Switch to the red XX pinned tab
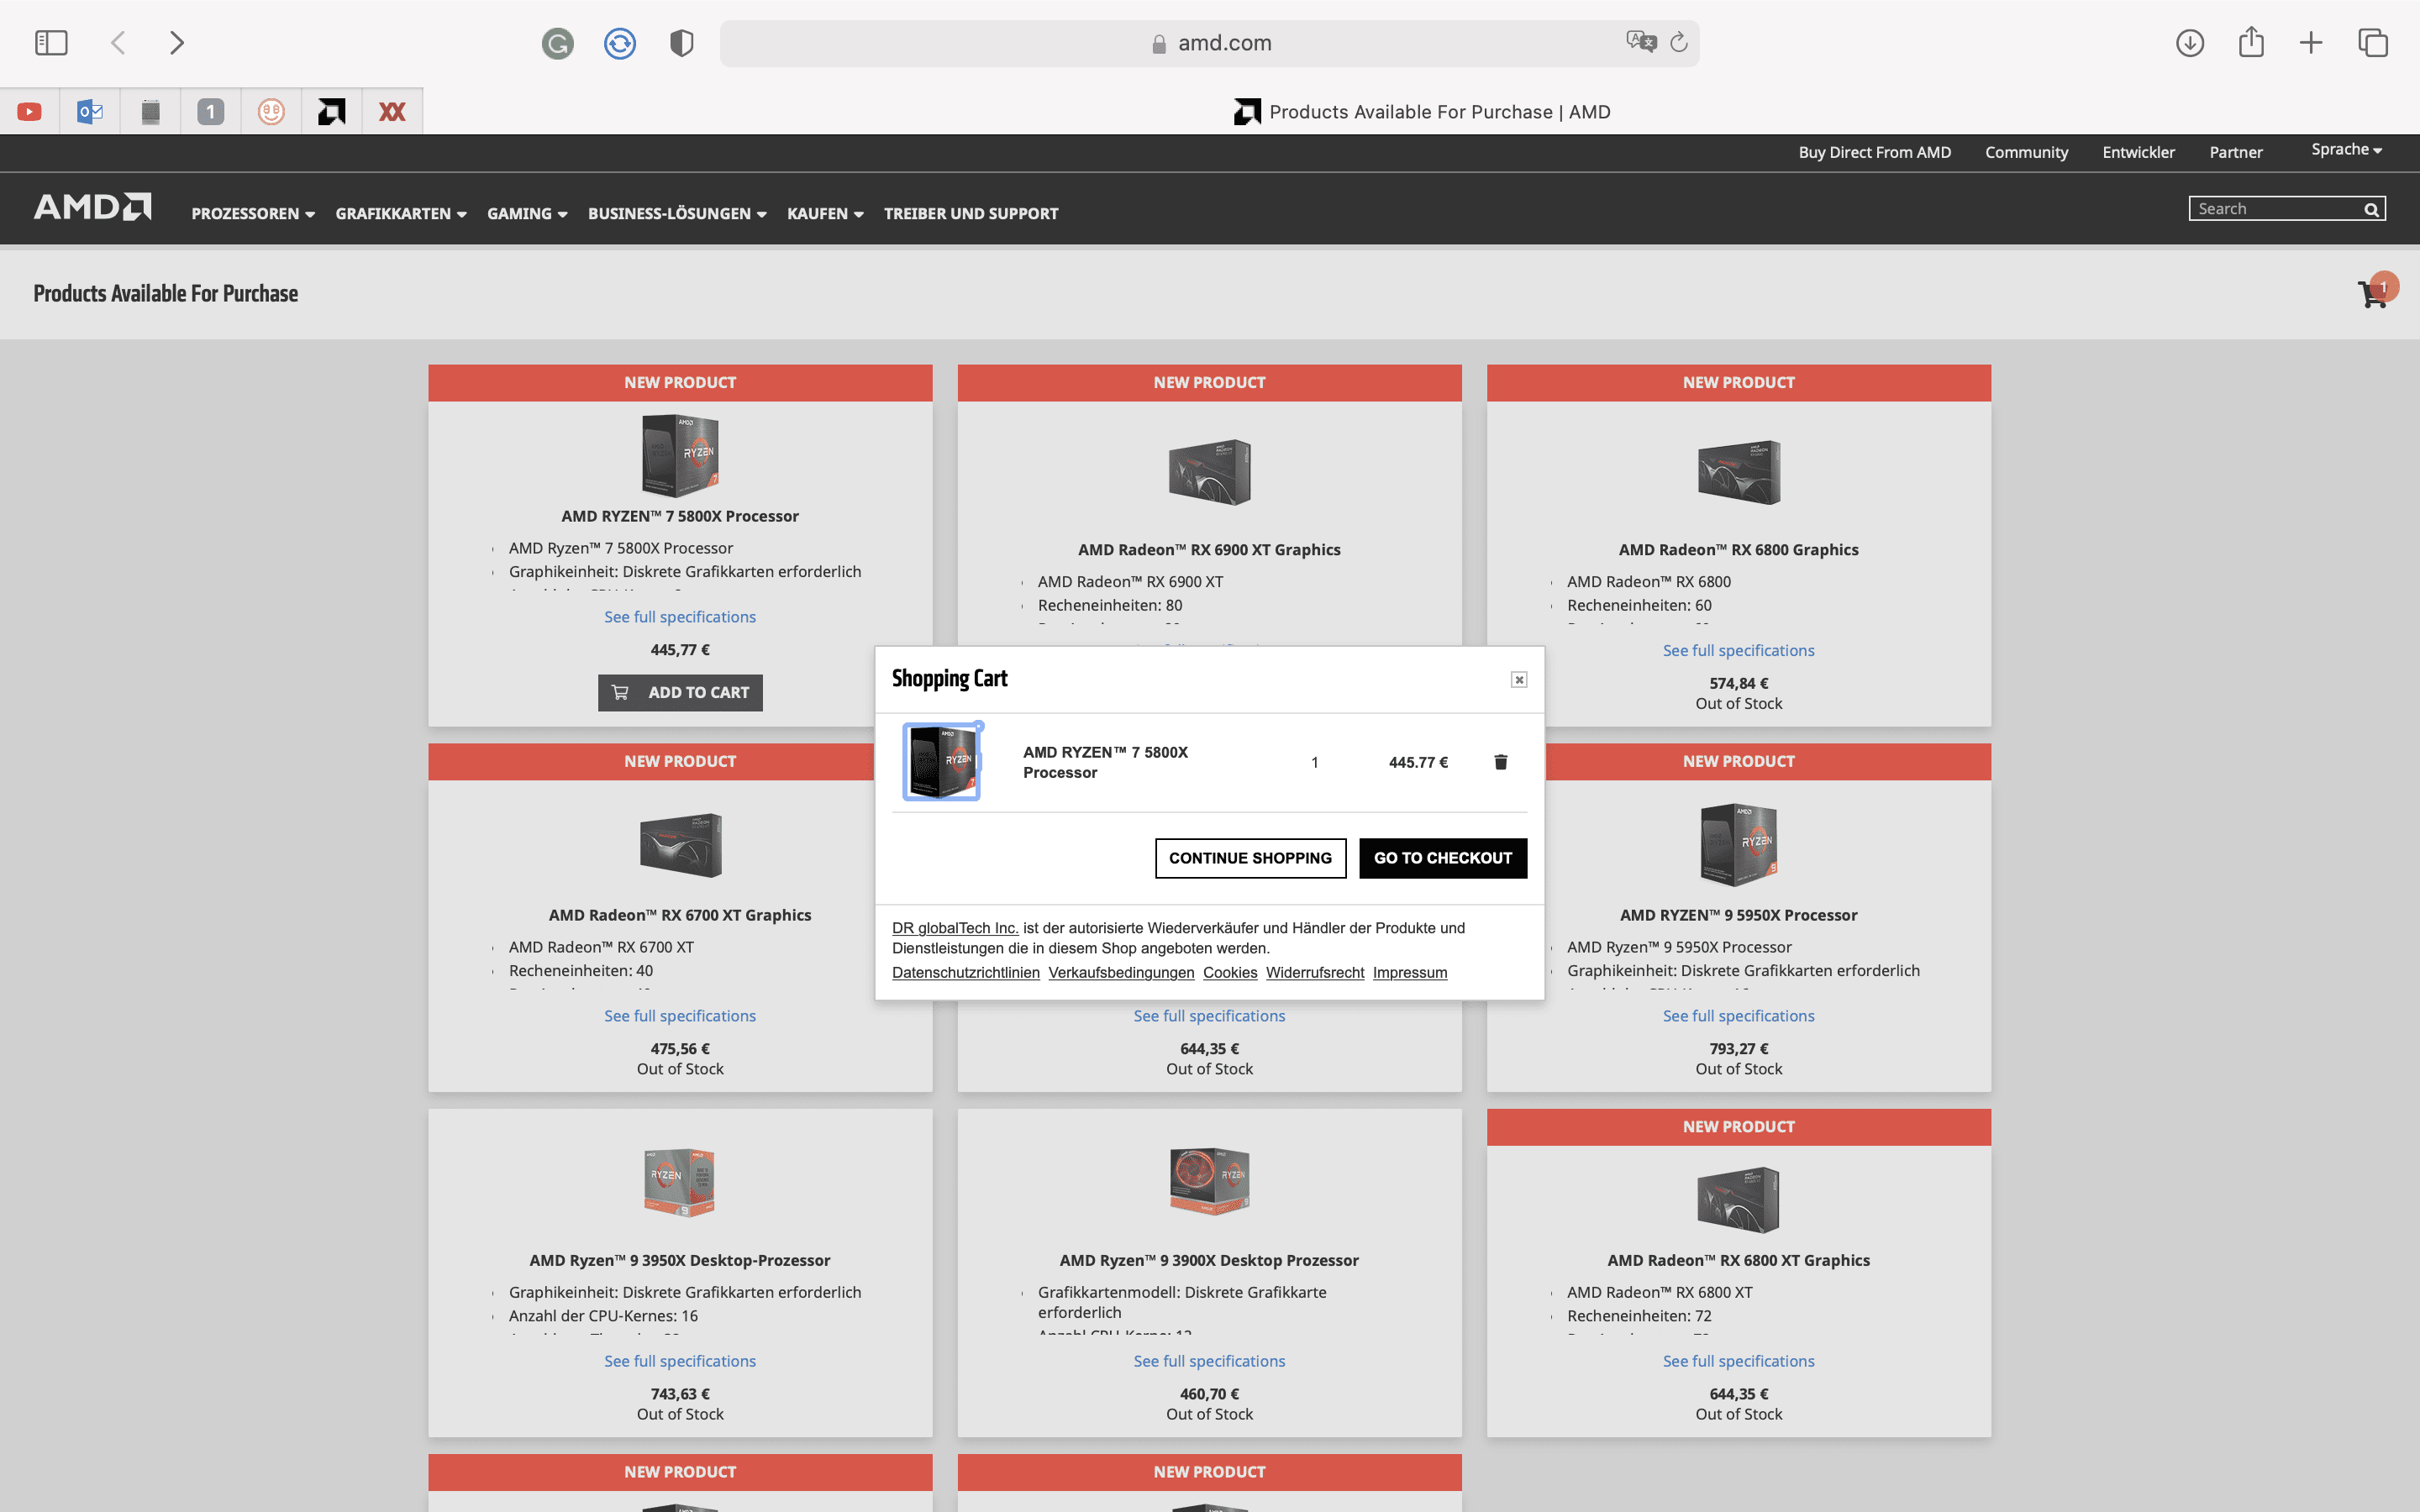Viewport: 2420px width, 1512px height. tap(392, 111)
